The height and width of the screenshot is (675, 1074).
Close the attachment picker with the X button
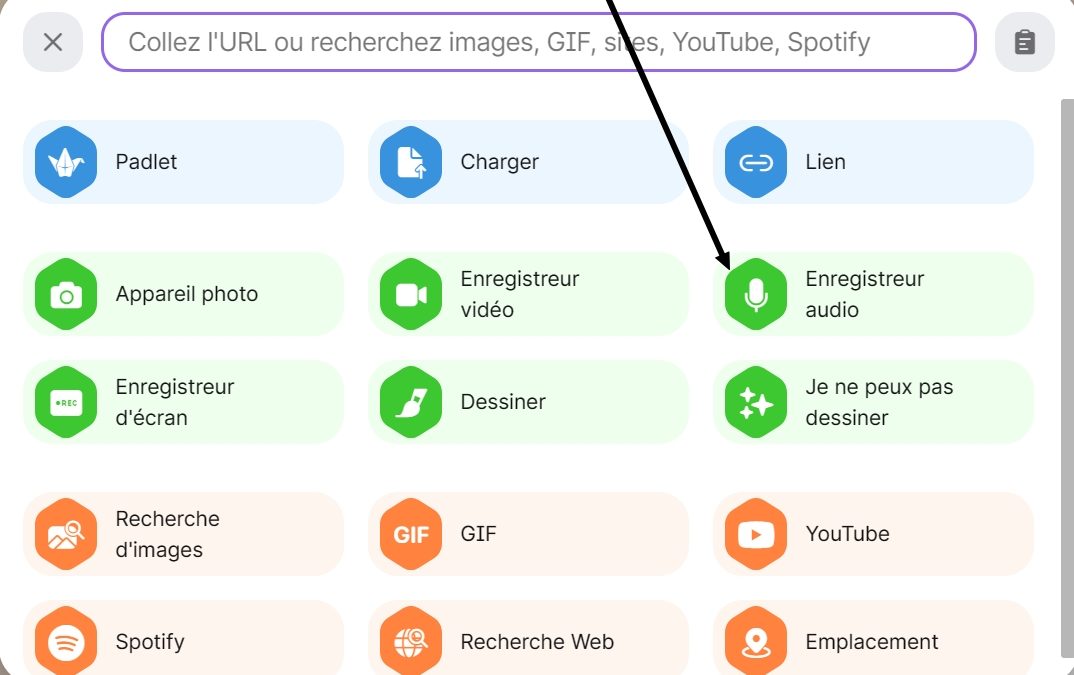[53, 42]
